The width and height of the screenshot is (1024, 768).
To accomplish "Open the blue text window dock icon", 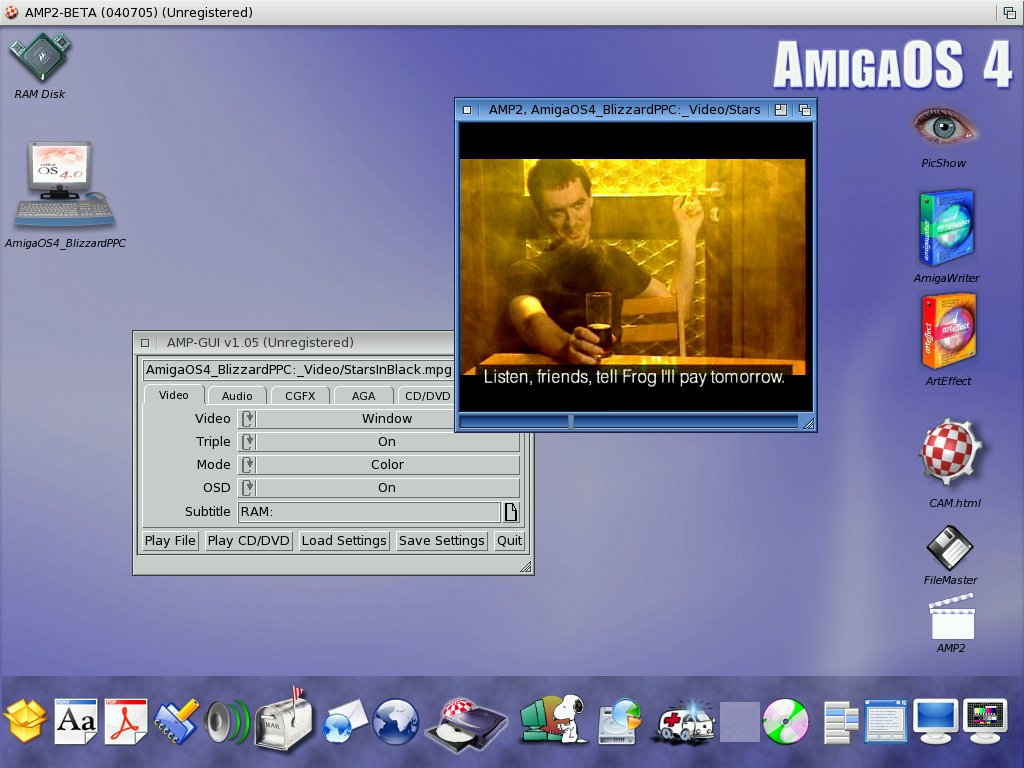I will point(886,721).
